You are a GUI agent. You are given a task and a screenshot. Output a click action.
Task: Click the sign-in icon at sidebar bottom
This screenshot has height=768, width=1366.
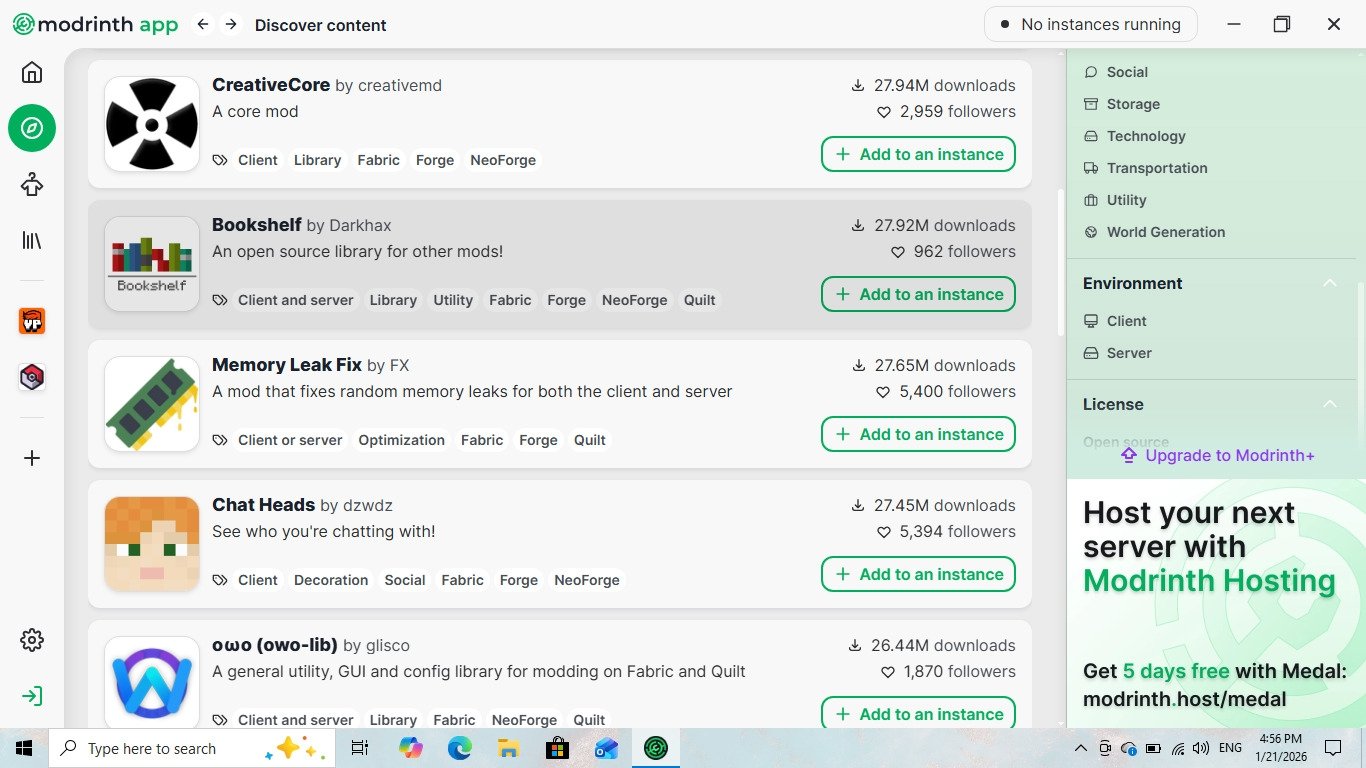pos(32,696)
